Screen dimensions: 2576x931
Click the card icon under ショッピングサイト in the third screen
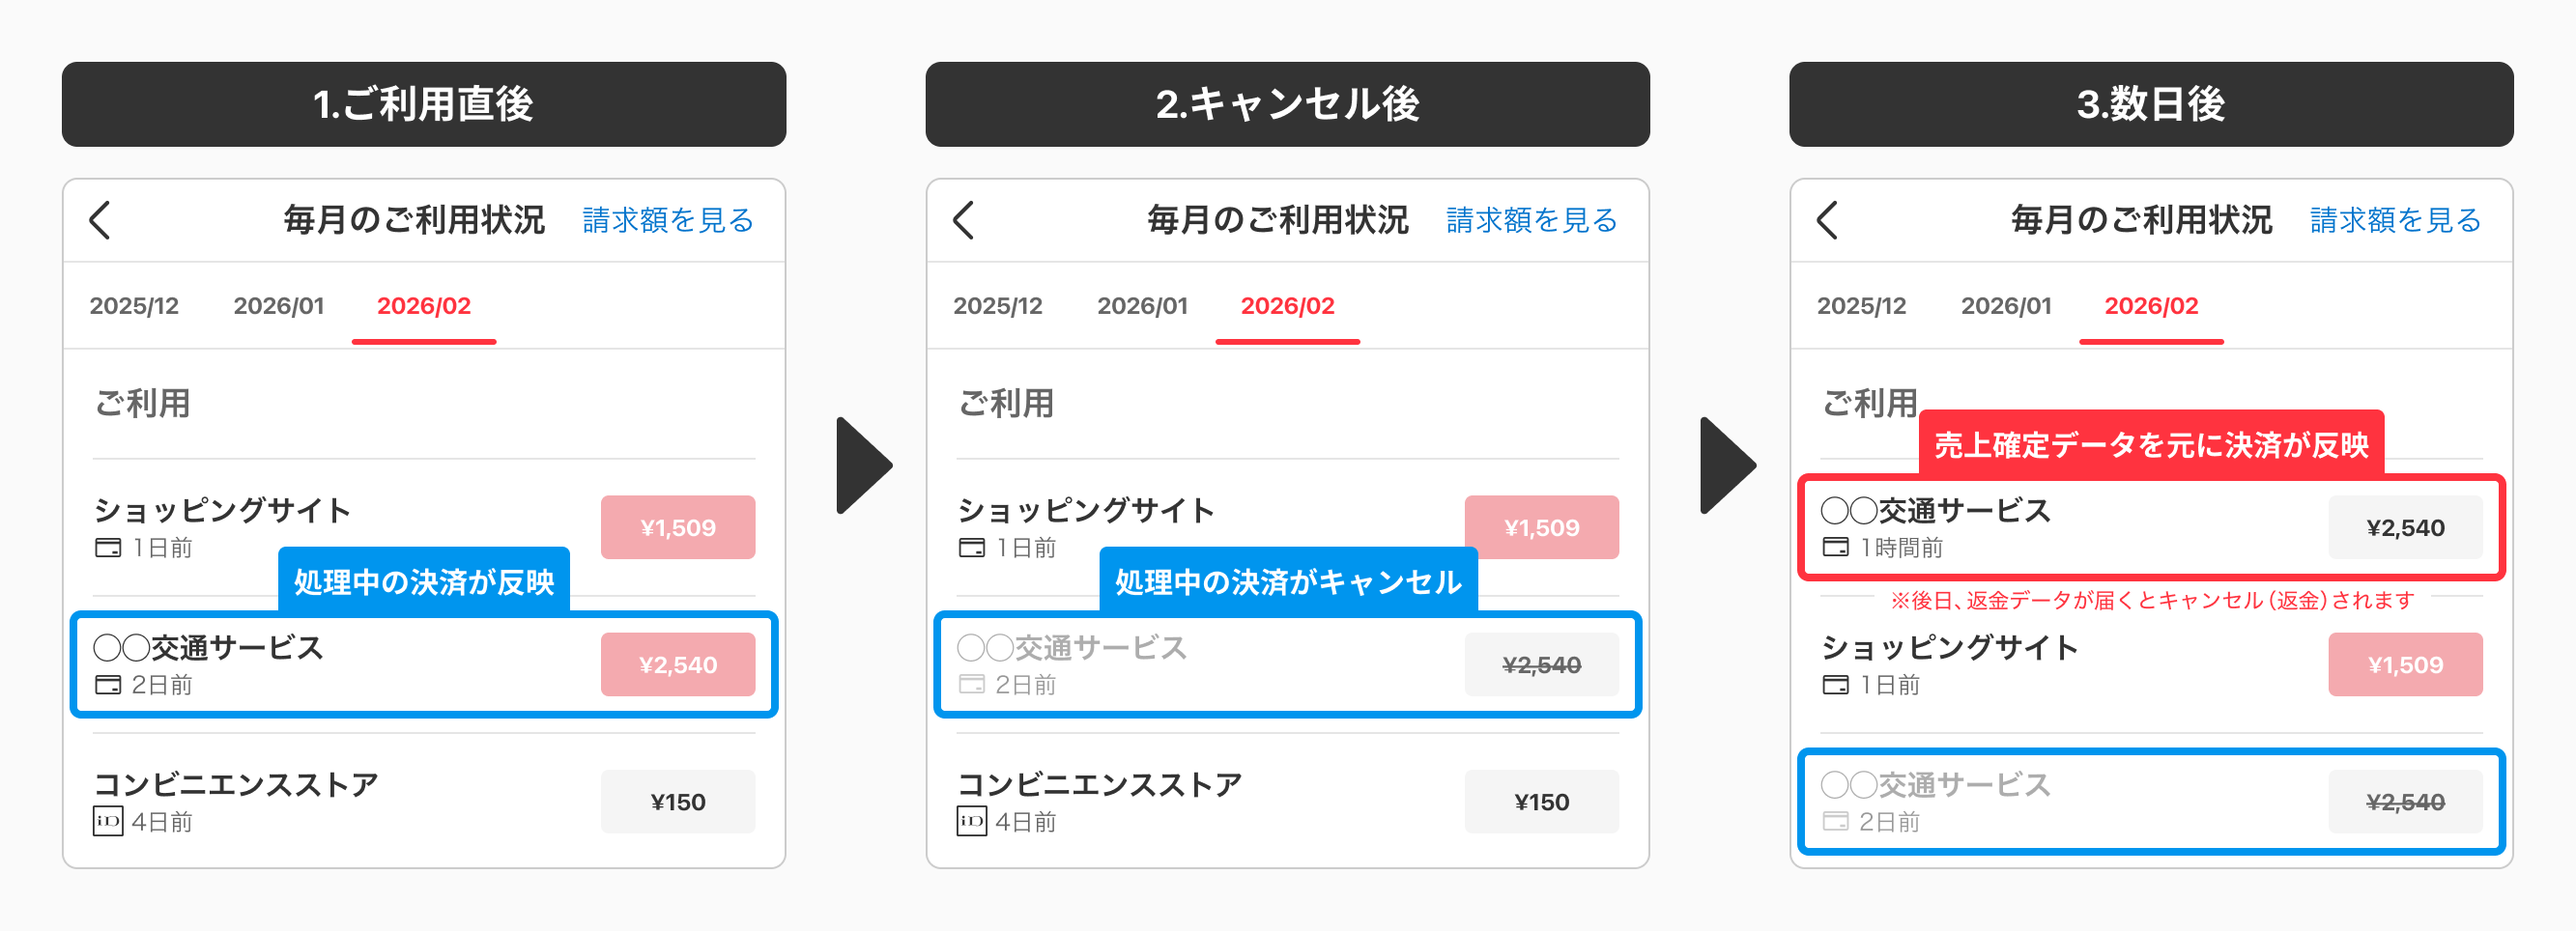[1838, 685]
